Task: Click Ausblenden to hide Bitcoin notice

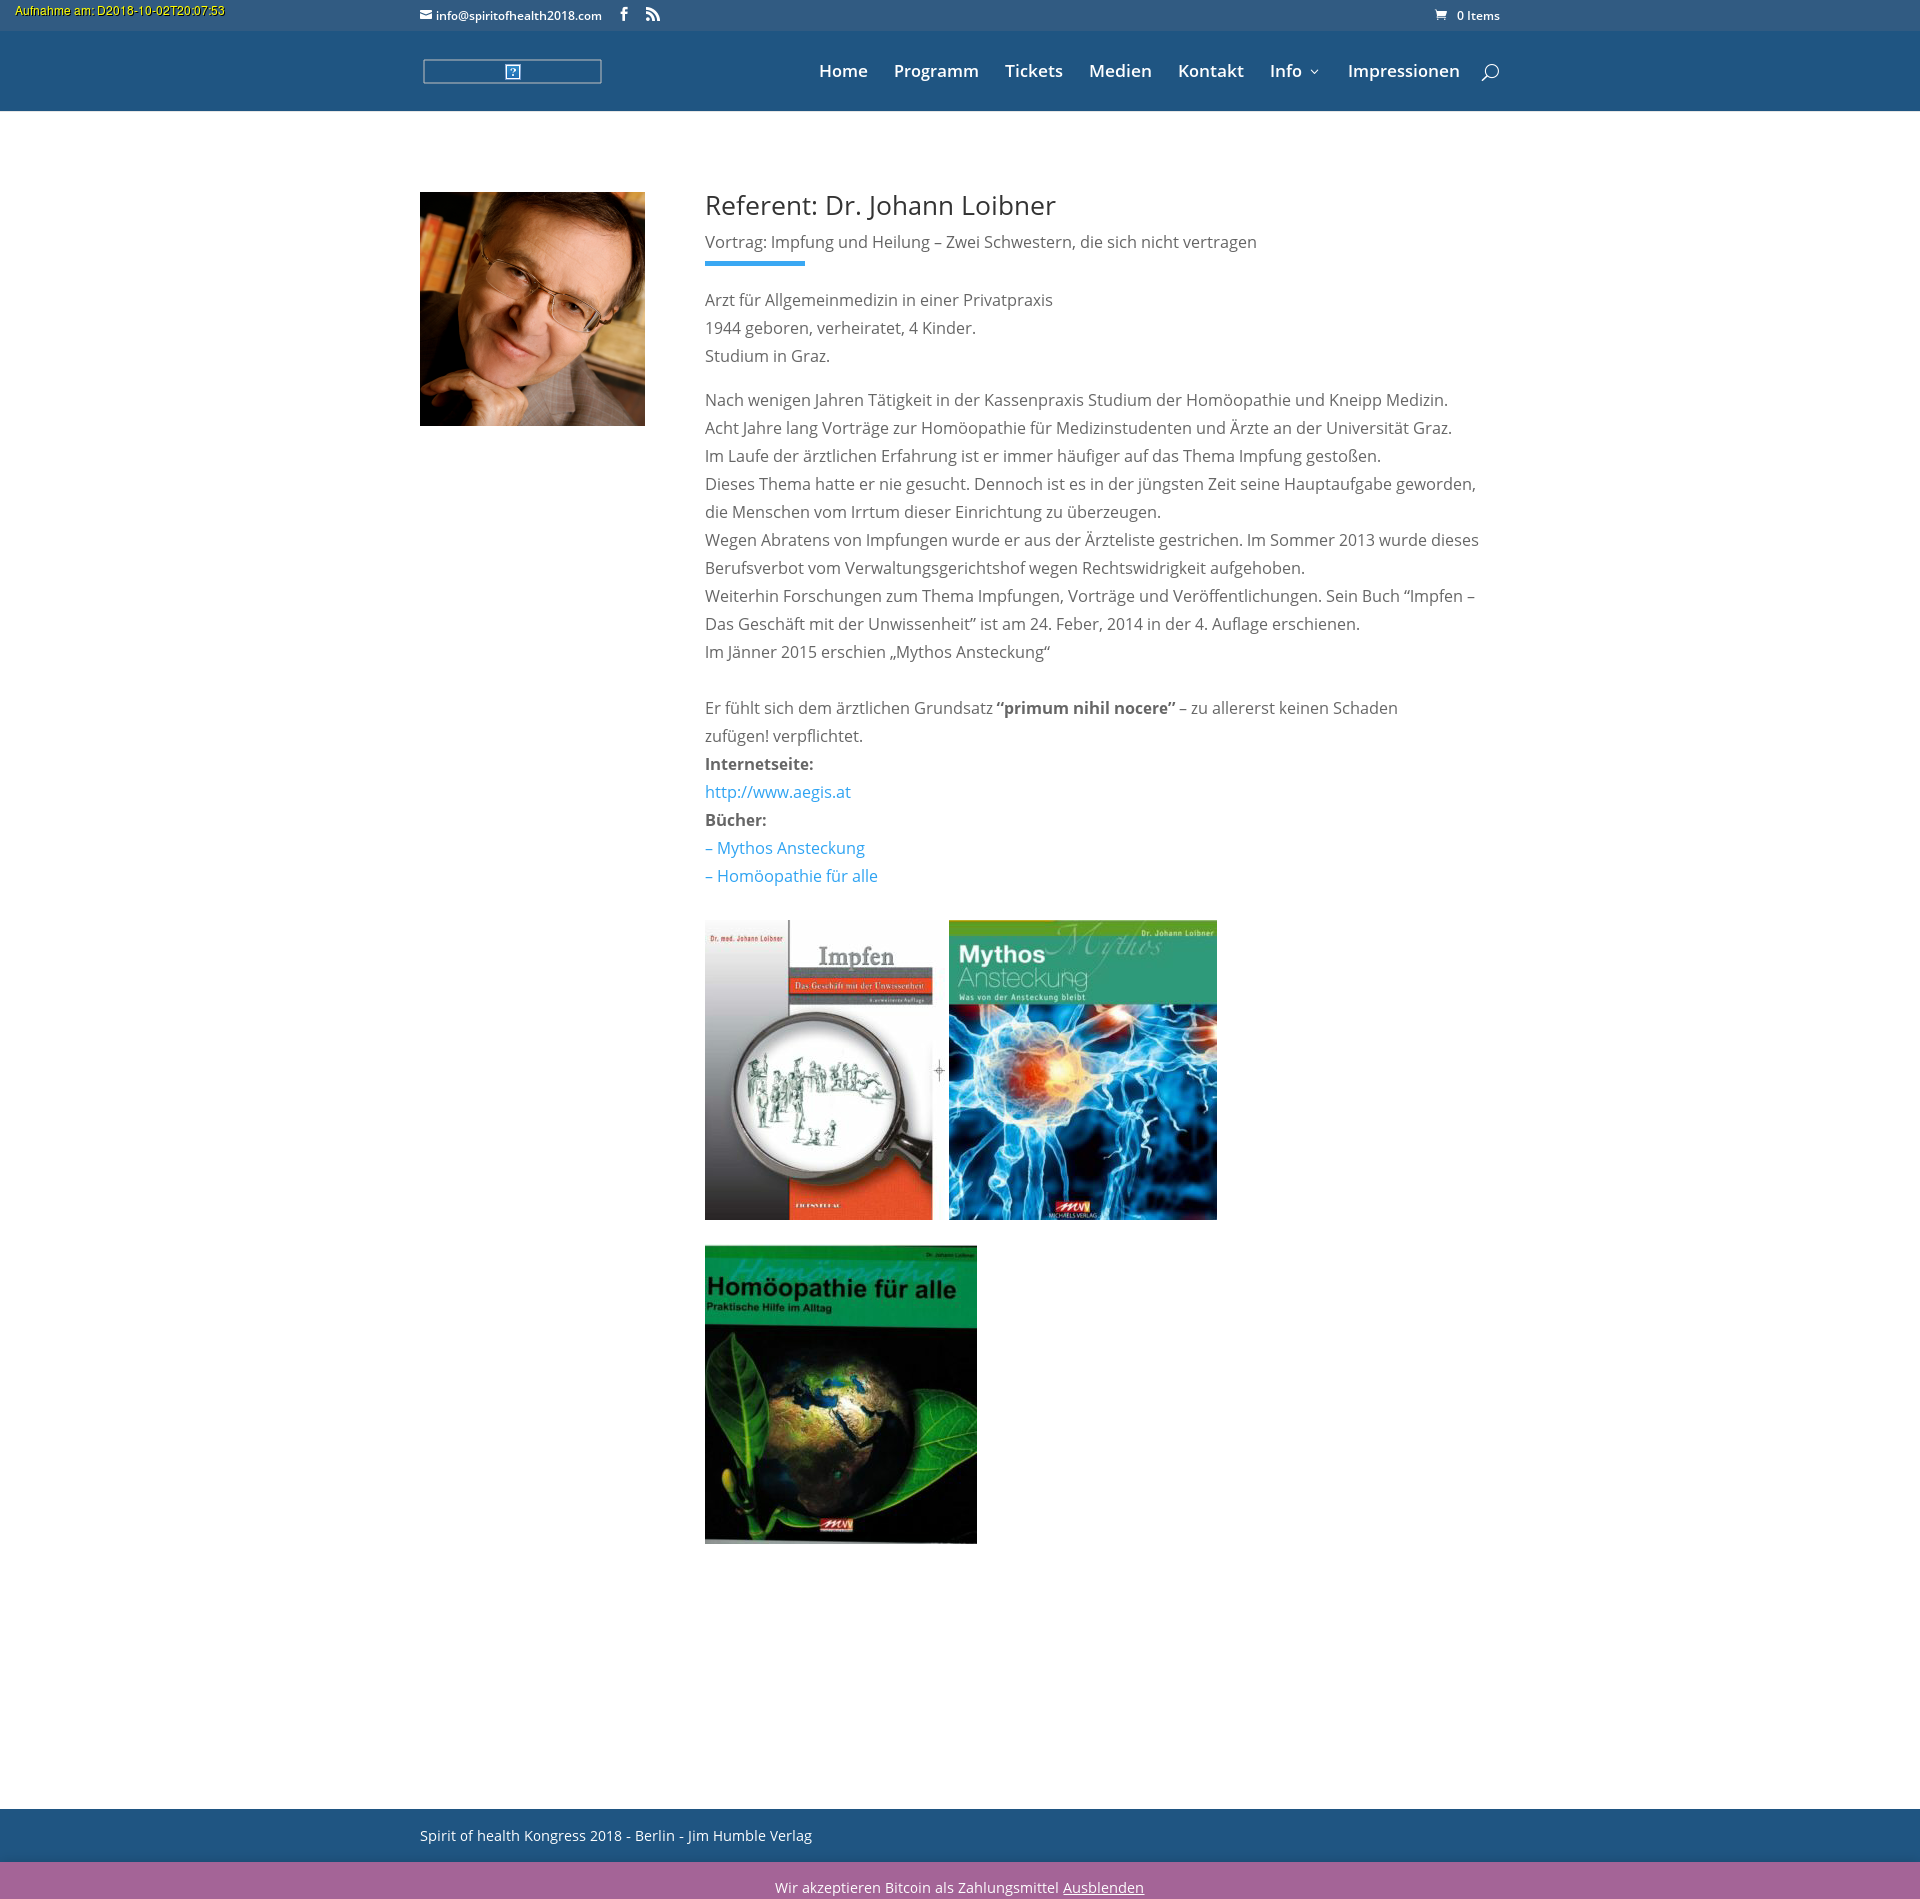Action: click(1102, 1887)
